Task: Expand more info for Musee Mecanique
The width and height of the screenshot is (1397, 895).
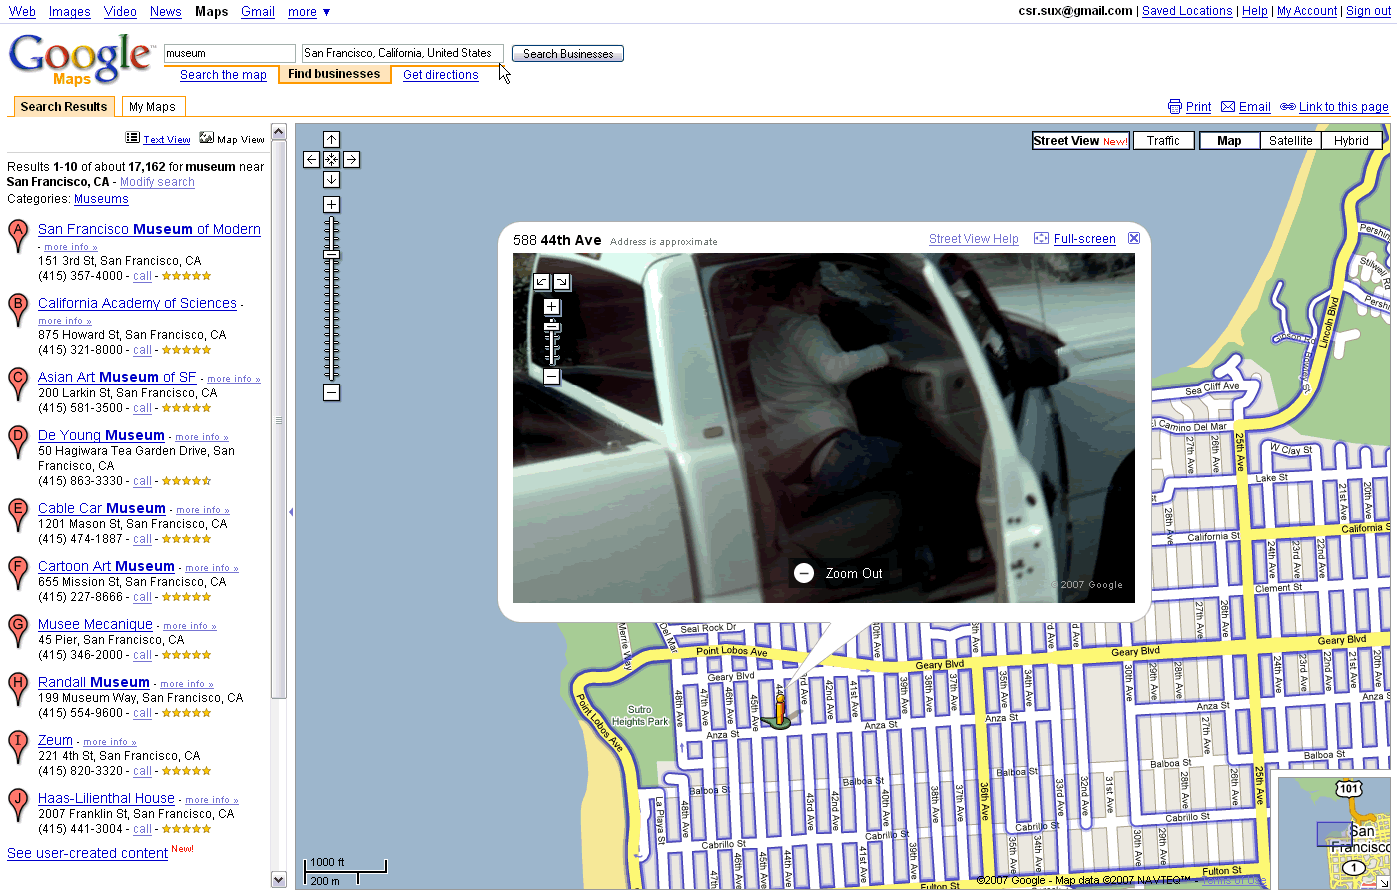Action: [190, 626]
